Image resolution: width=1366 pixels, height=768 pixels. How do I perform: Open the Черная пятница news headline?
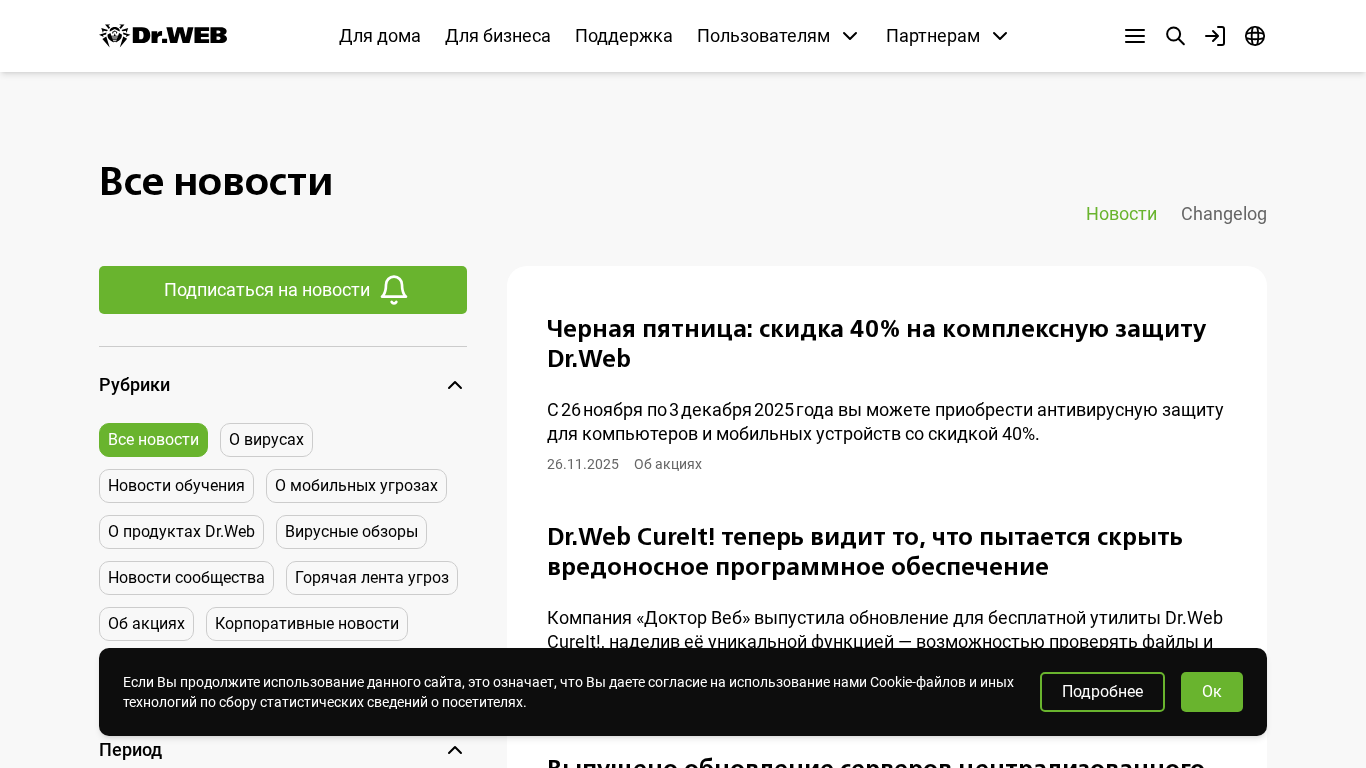[877, 343]
